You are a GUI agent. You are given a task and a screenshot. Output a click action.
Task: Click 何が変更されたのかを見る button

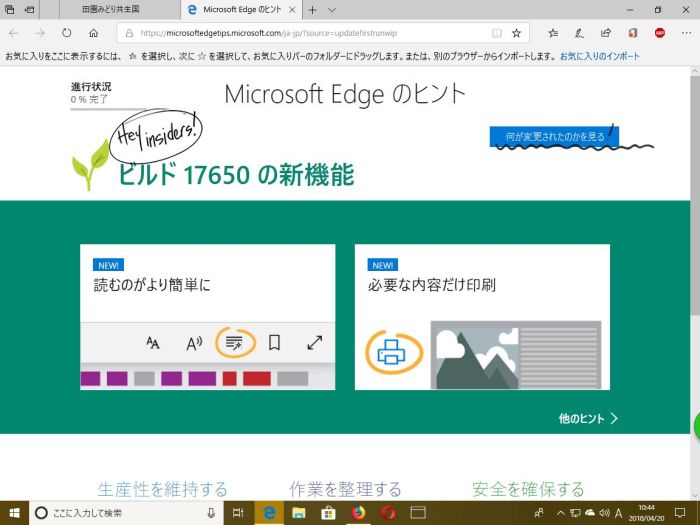(x=554, y=137)
